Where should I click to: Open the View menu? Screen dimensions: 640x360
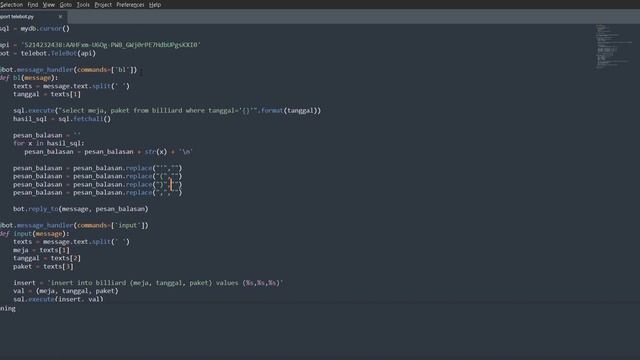[49, 5]
